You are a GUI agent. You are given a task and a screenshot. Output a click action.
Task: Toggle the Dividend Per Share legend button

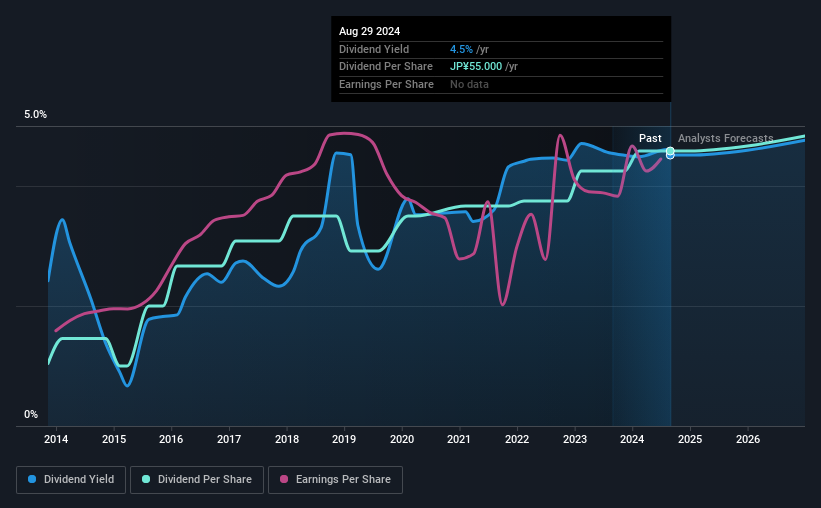click(197, 480)
